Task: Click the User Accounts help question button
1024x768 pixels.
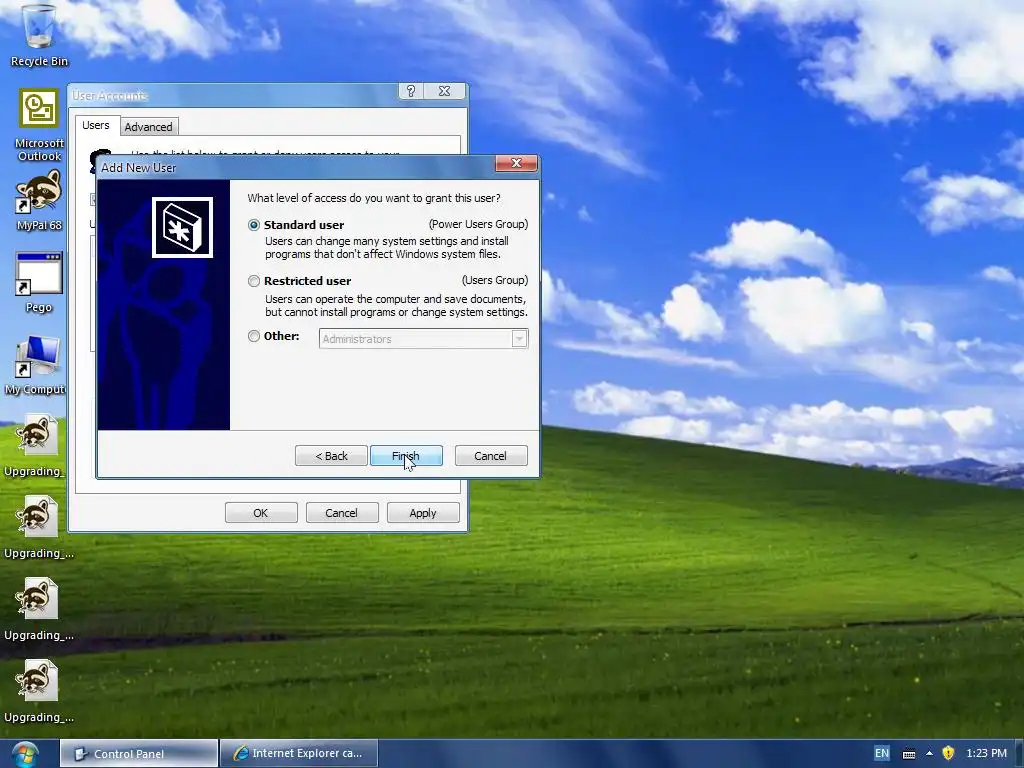Action: click(411, 91)
